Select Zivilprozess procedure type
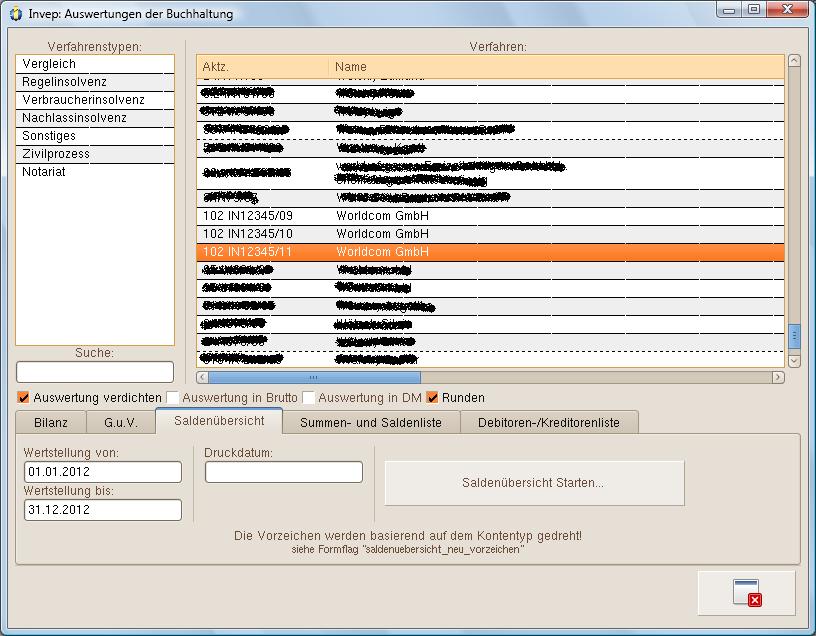Viewport: 816px width, 636px height. click(95, 154)
